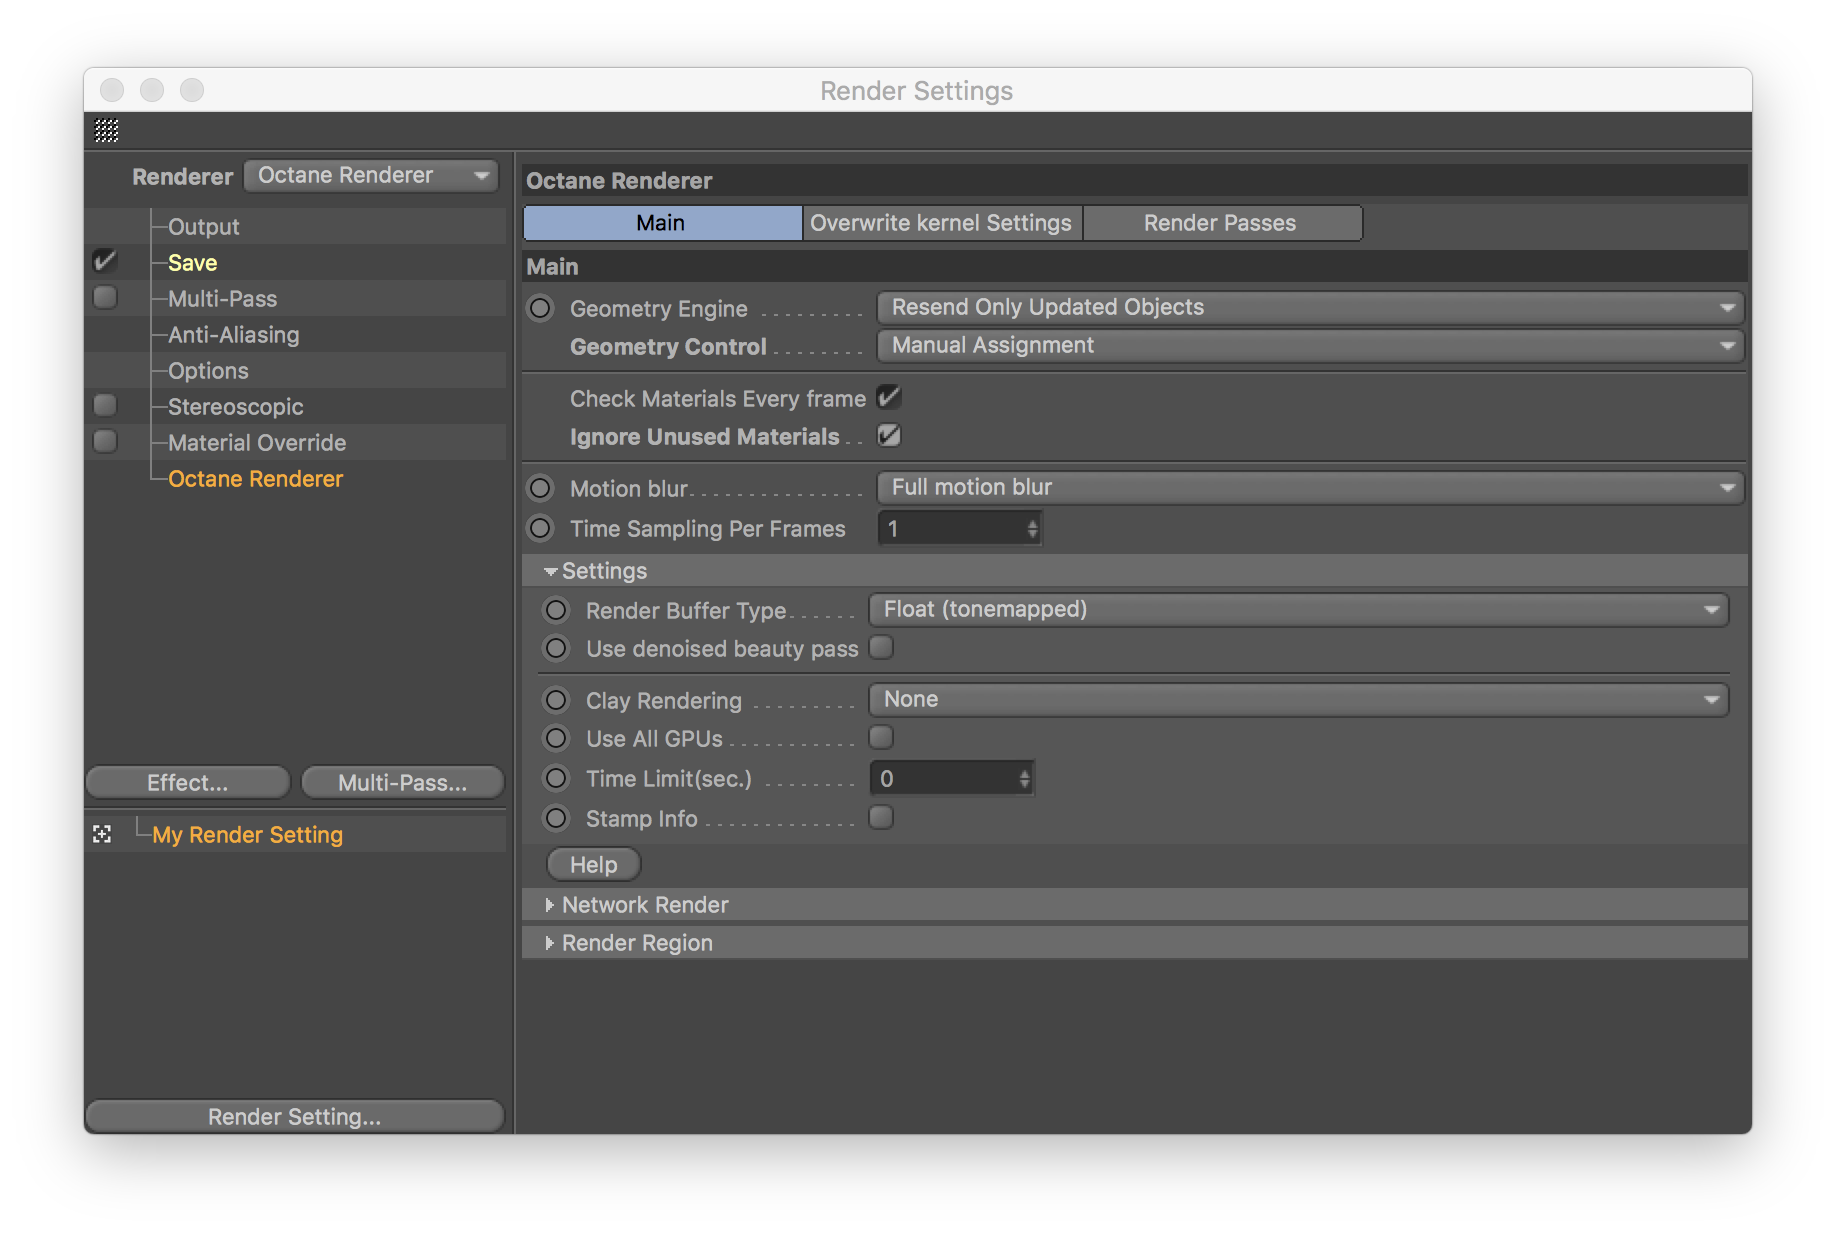Click the Multi-Pass... button
Viewport: 1836px width, 1234px height.
402,783
